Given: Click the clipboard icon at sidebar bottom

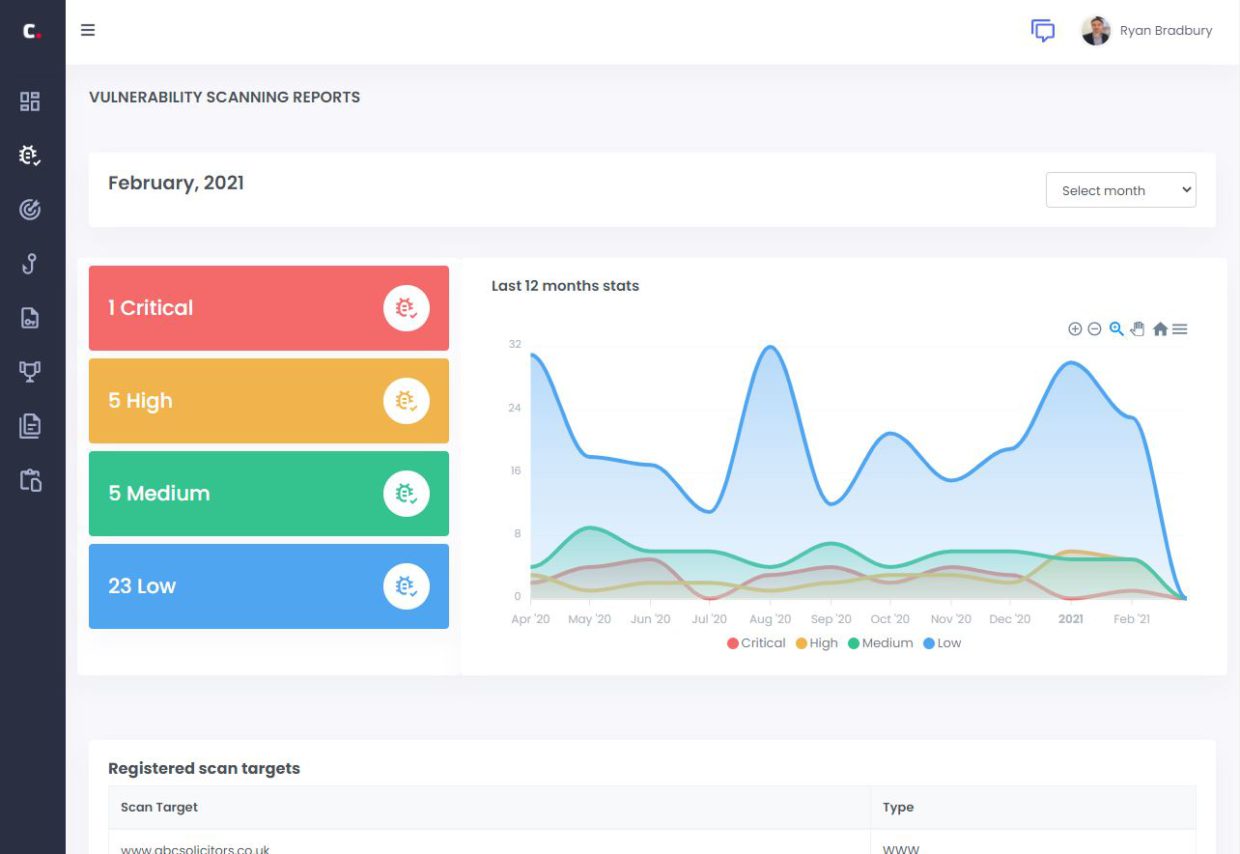Looking at the screenshot, I should point(29,480).
